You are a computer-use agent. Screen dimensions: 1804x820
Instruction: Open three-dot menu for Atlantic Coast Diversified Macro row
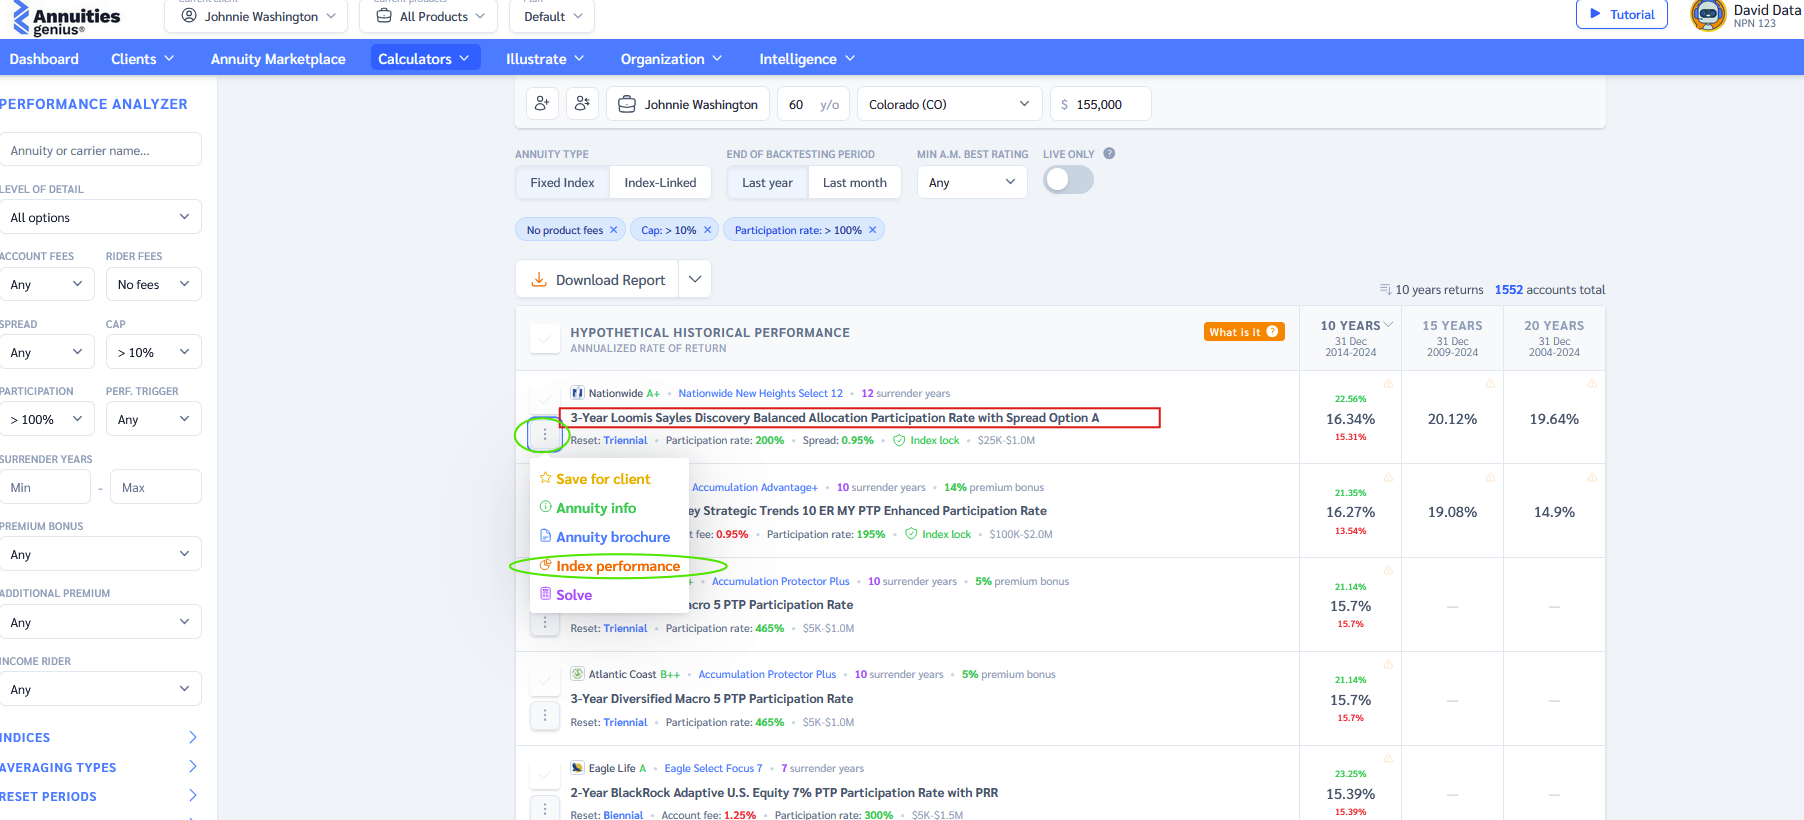pyautogui.click(x=545, y=716)
